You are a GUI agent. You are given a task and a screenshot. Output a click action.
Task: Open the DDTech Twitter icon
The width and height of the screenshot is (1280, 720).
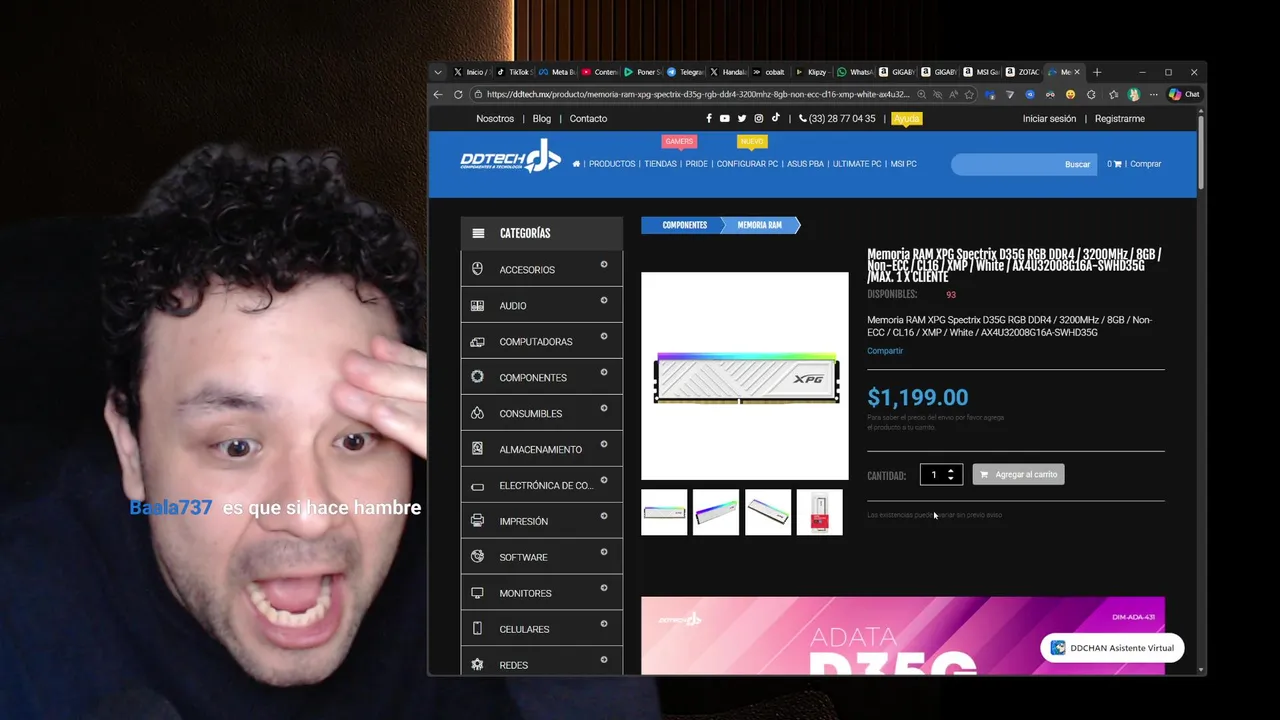click(x=742, y=118)
